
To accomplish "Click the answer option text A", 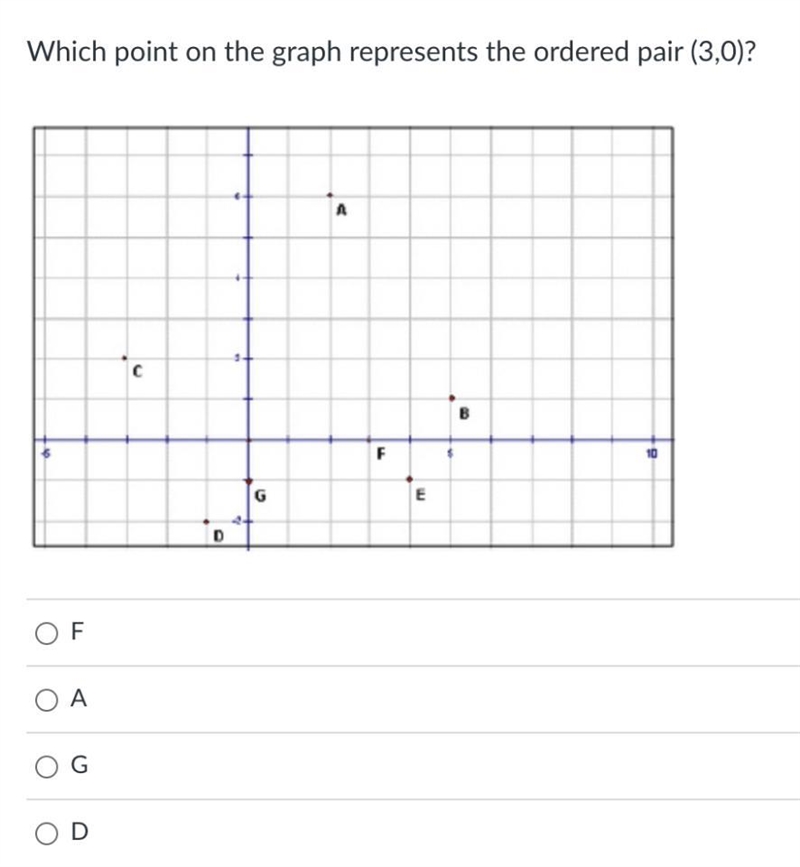I will click(79, 698).
